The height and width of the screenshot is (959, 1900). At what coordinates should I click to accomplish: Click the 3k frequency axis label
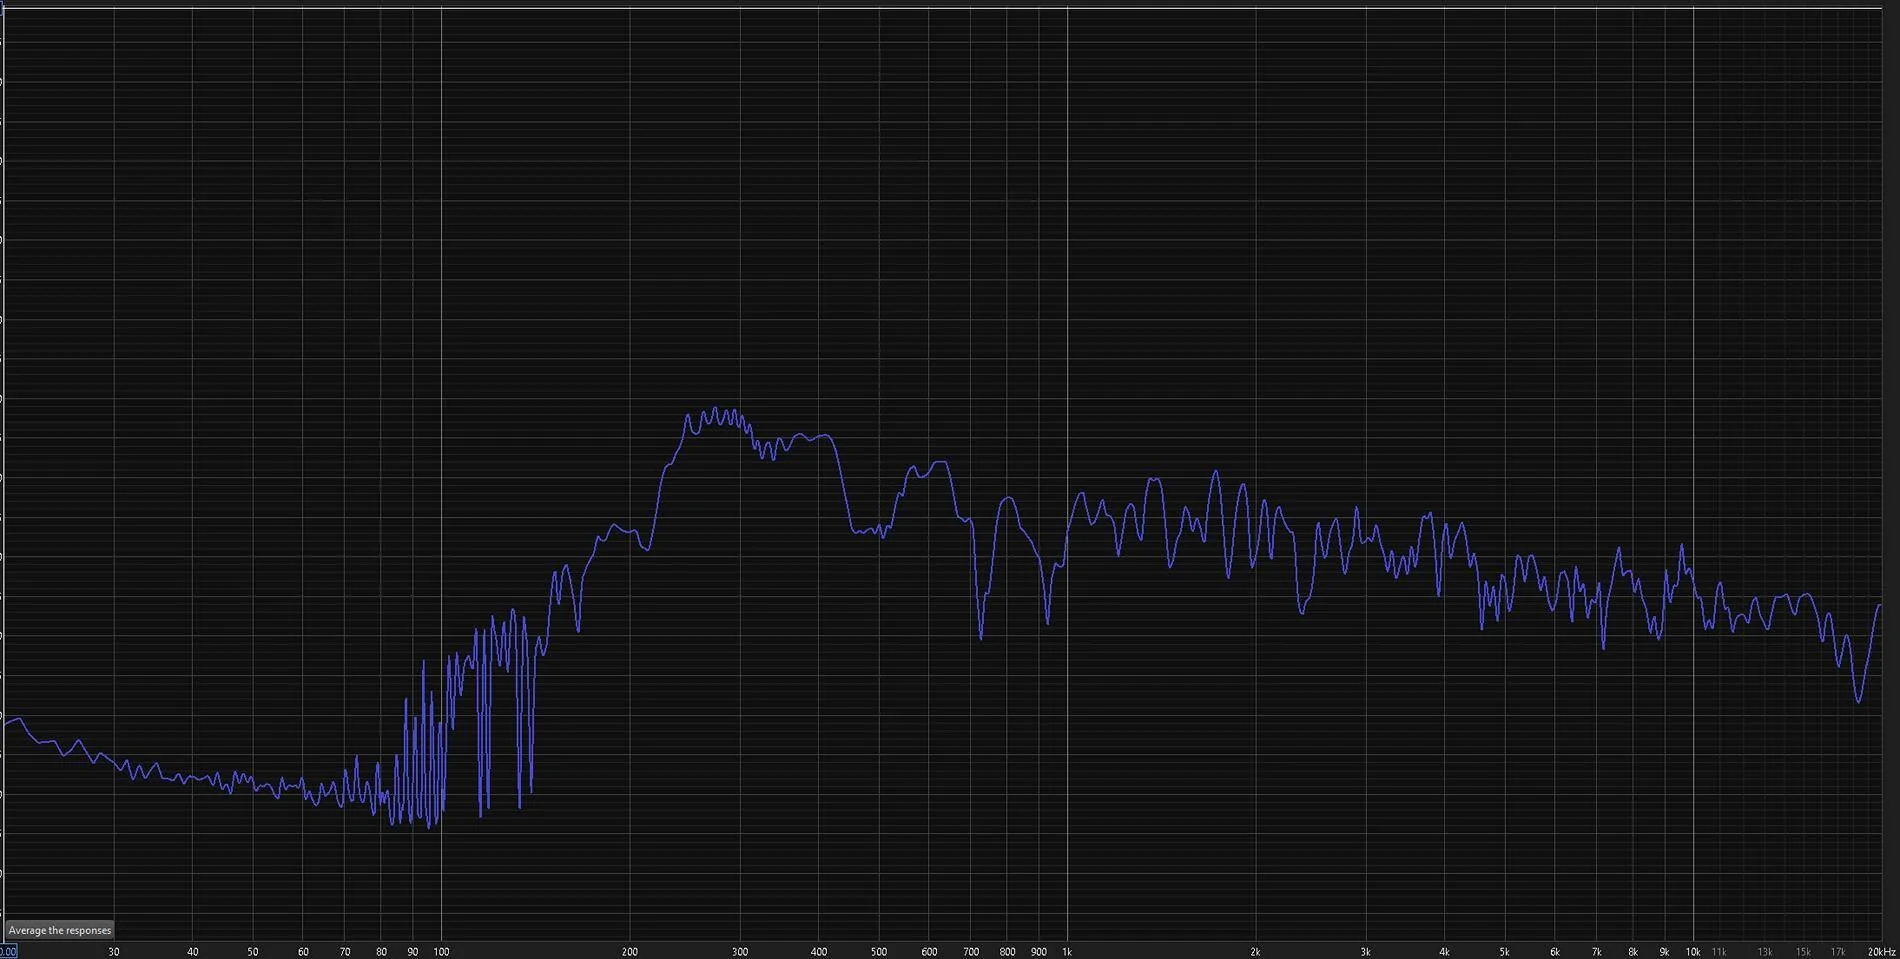point(1365,952)
